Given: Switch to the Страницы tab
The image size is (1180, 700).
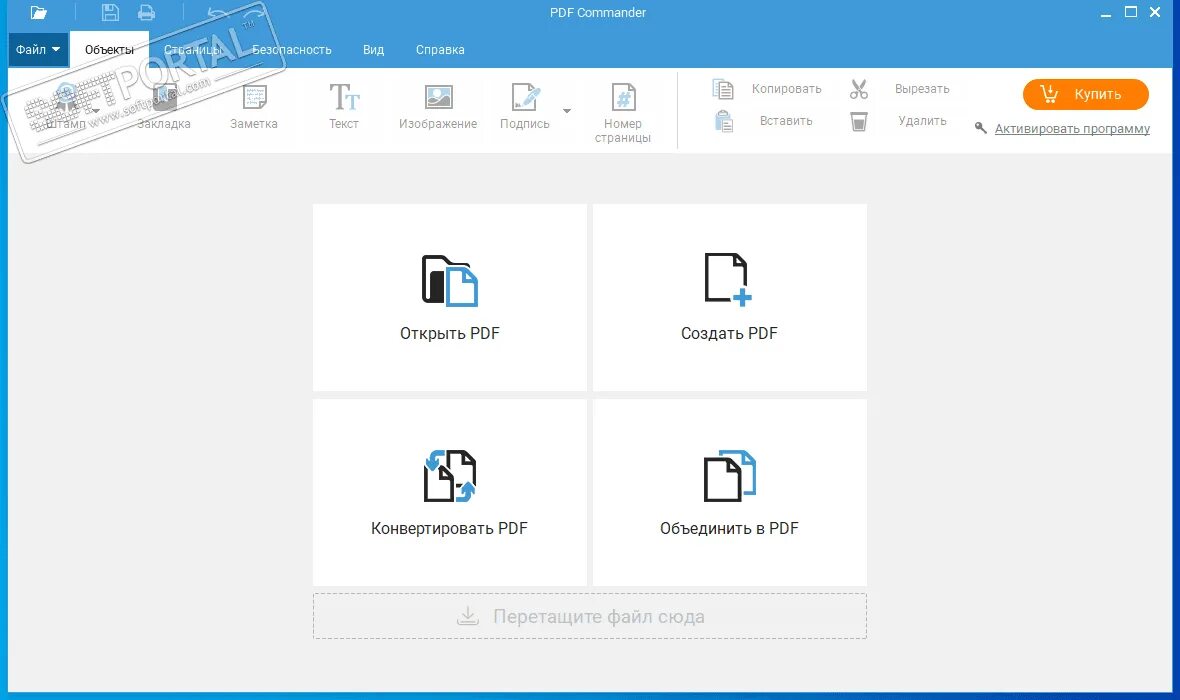Looking at the screenshot, I should click(x=193, y=50).
